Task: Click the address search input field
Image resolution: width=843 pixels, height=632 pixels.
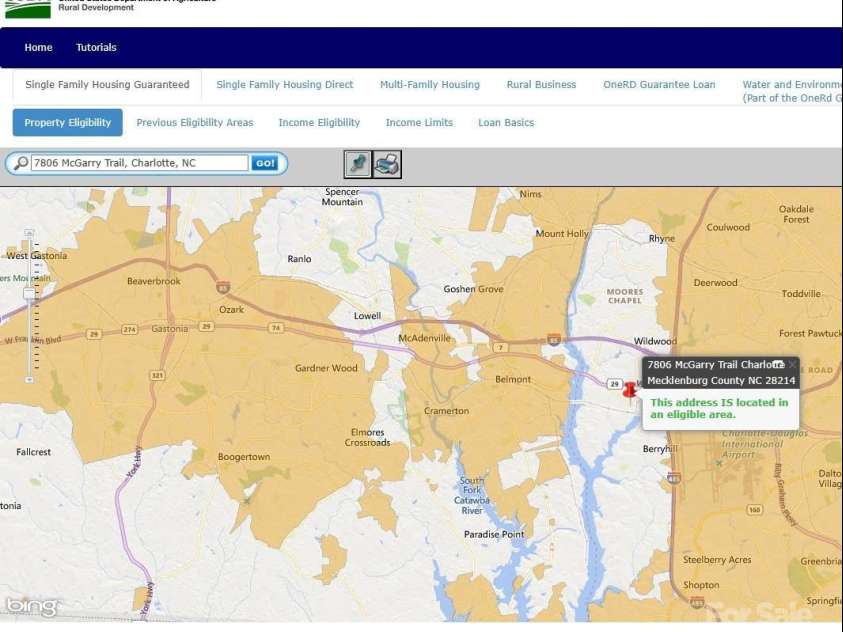Action: pyautogui.click(x=139, y=163)
